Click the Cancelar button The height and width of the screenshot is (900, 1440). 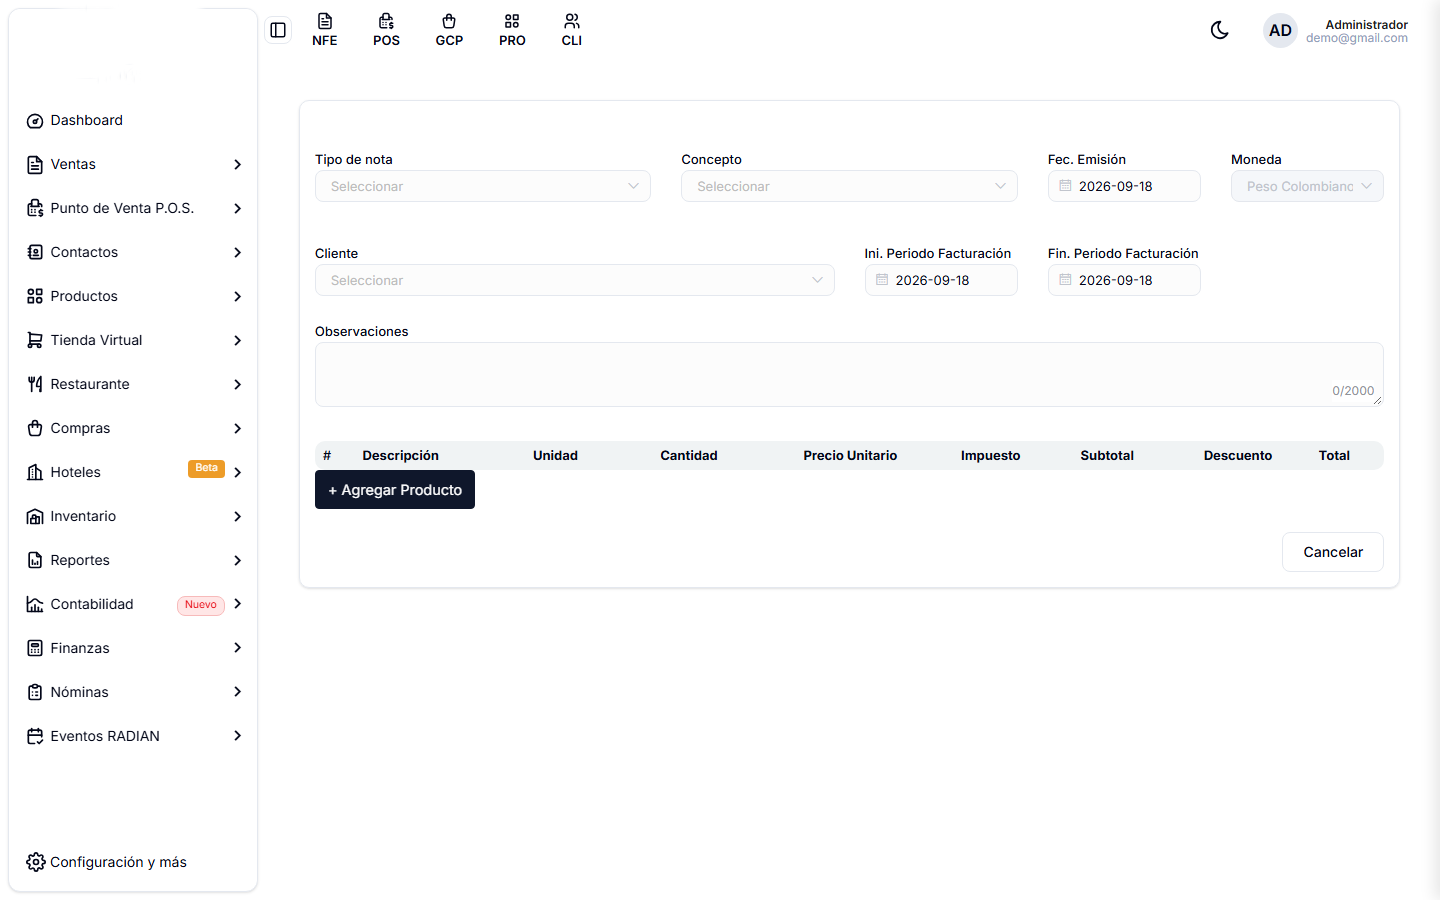[x=1333, y=552]
